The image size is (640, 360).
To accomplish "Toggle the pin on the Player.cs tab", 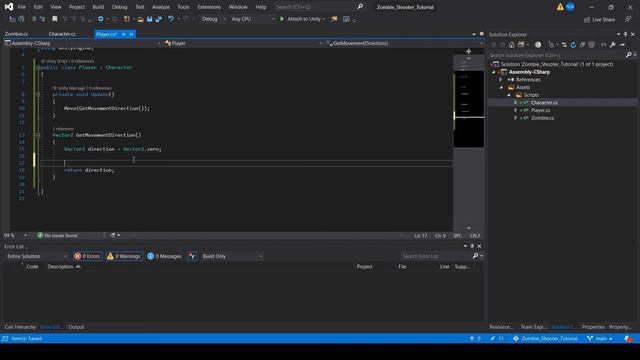I will (x=124, y=34).
